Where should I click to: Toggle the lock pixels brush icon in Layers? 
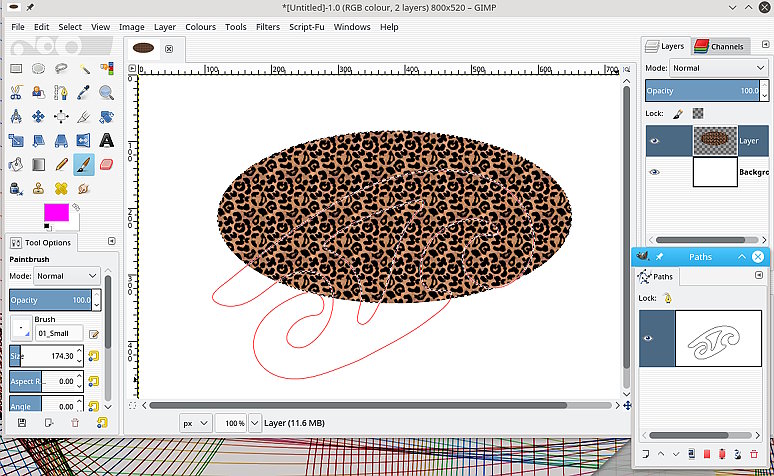click(677, 114)
